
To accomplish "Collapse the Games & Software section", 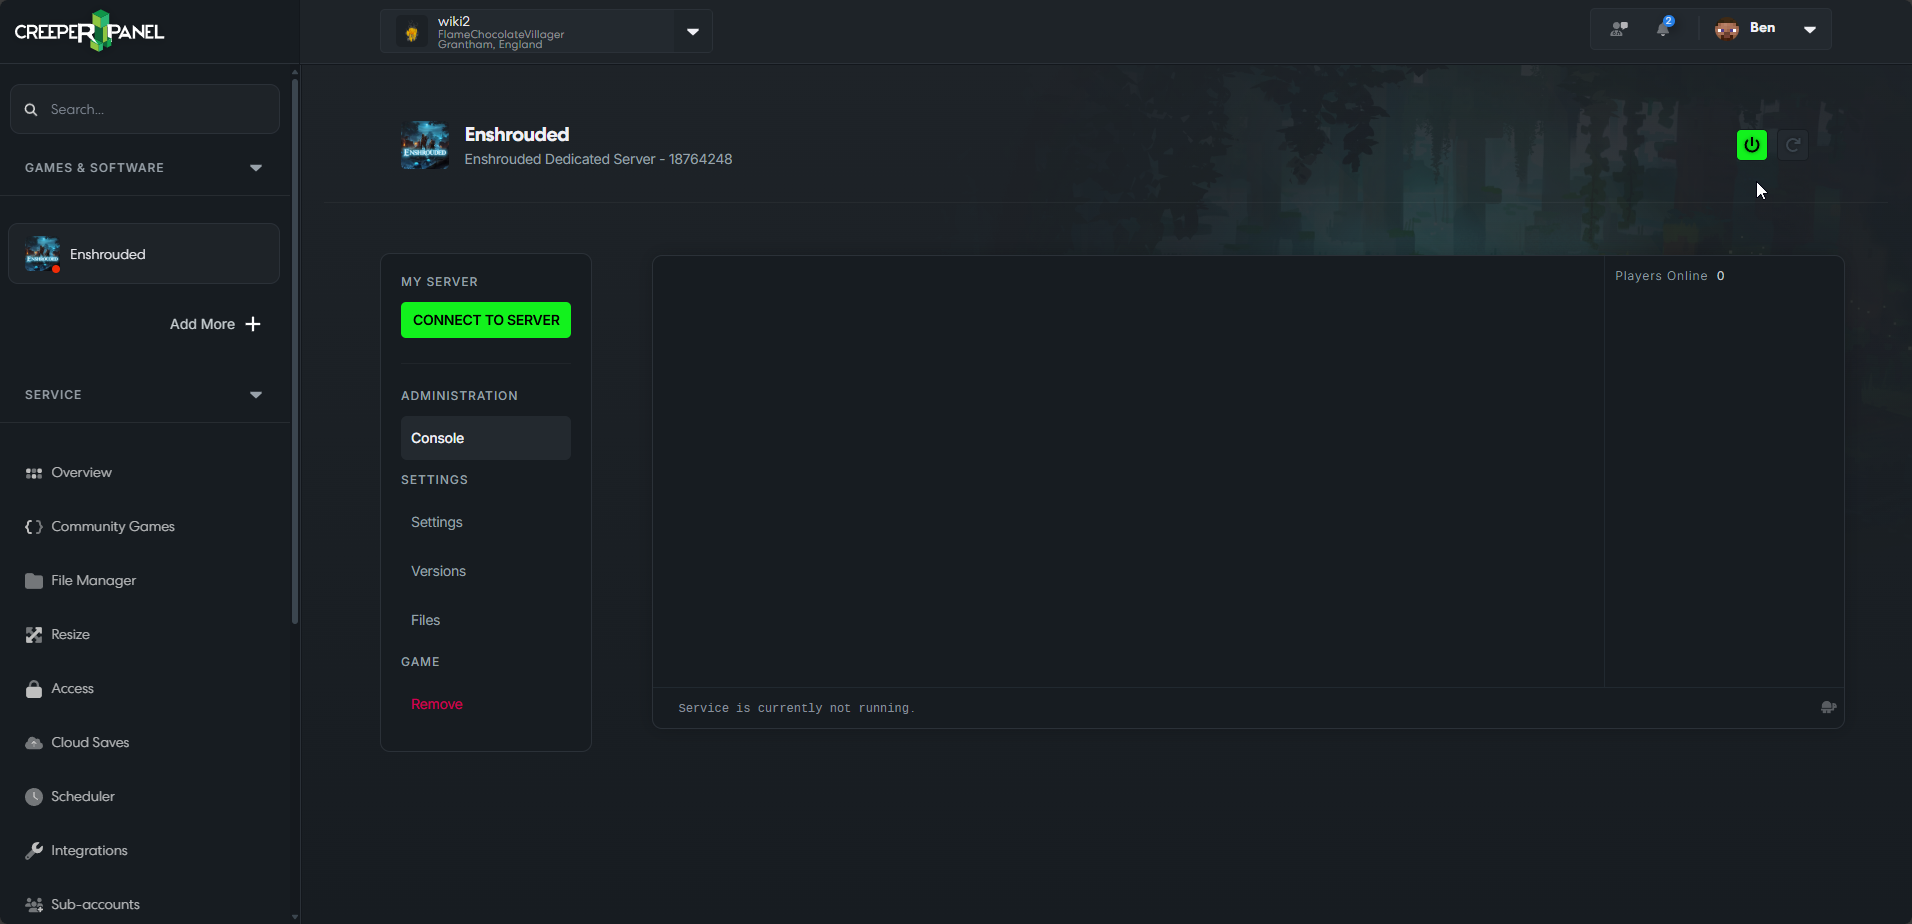I will pos(256,168).
